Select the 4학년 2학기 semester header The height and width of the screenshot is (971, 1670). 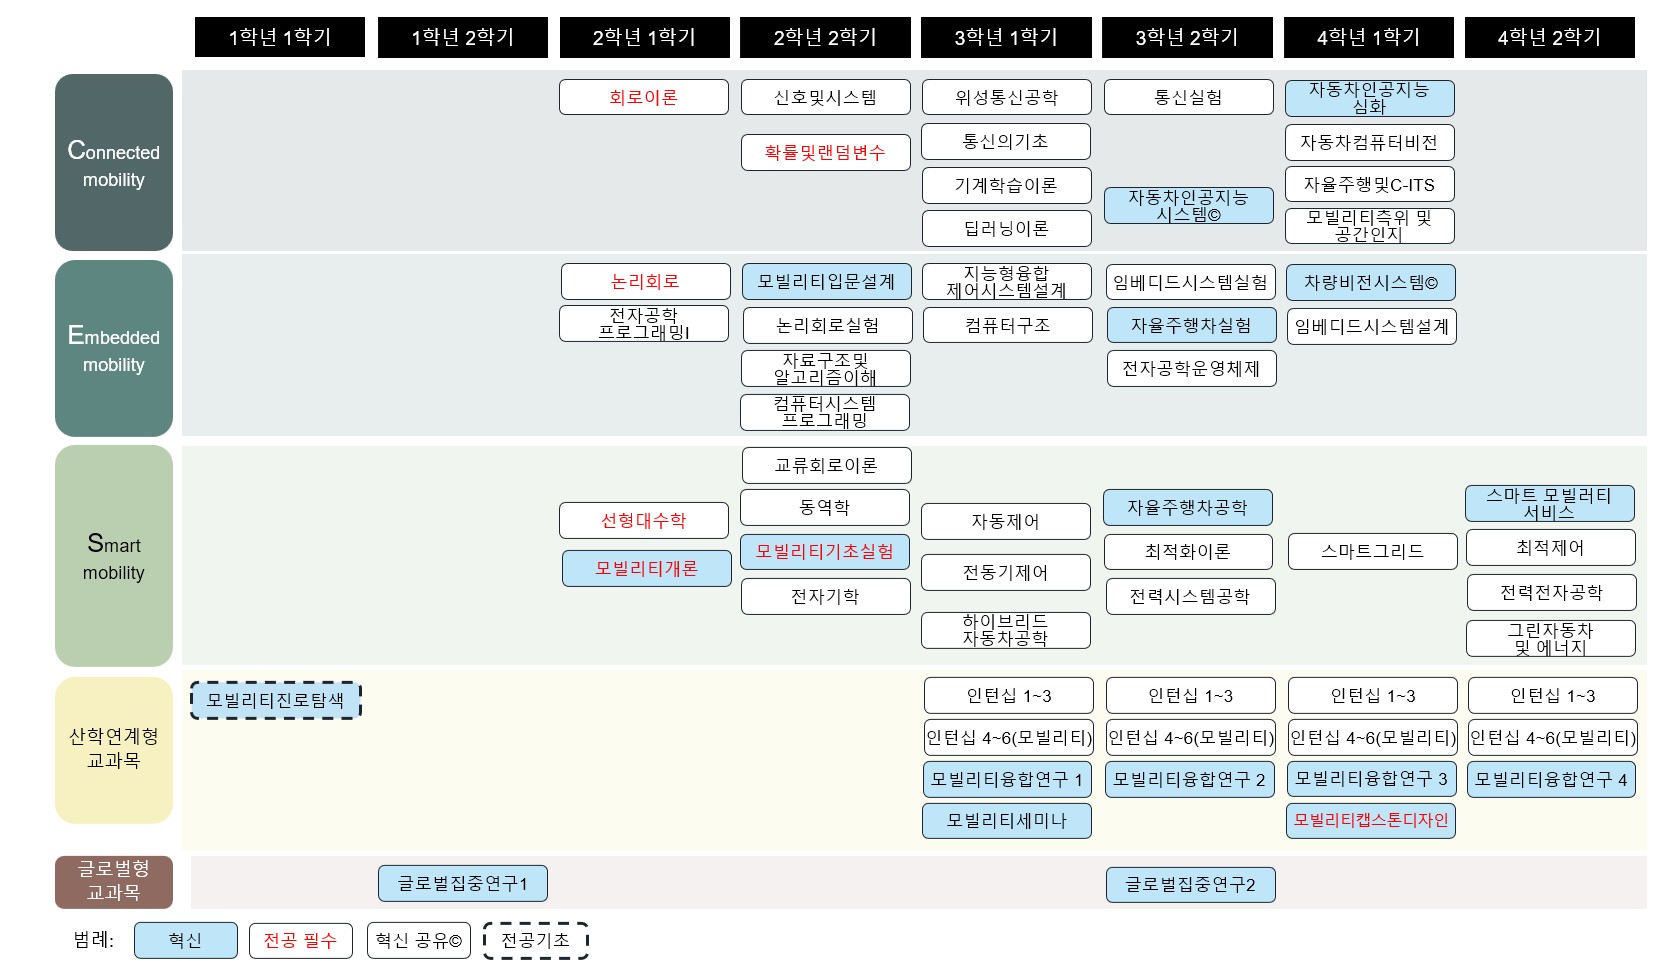[1549, 38]
